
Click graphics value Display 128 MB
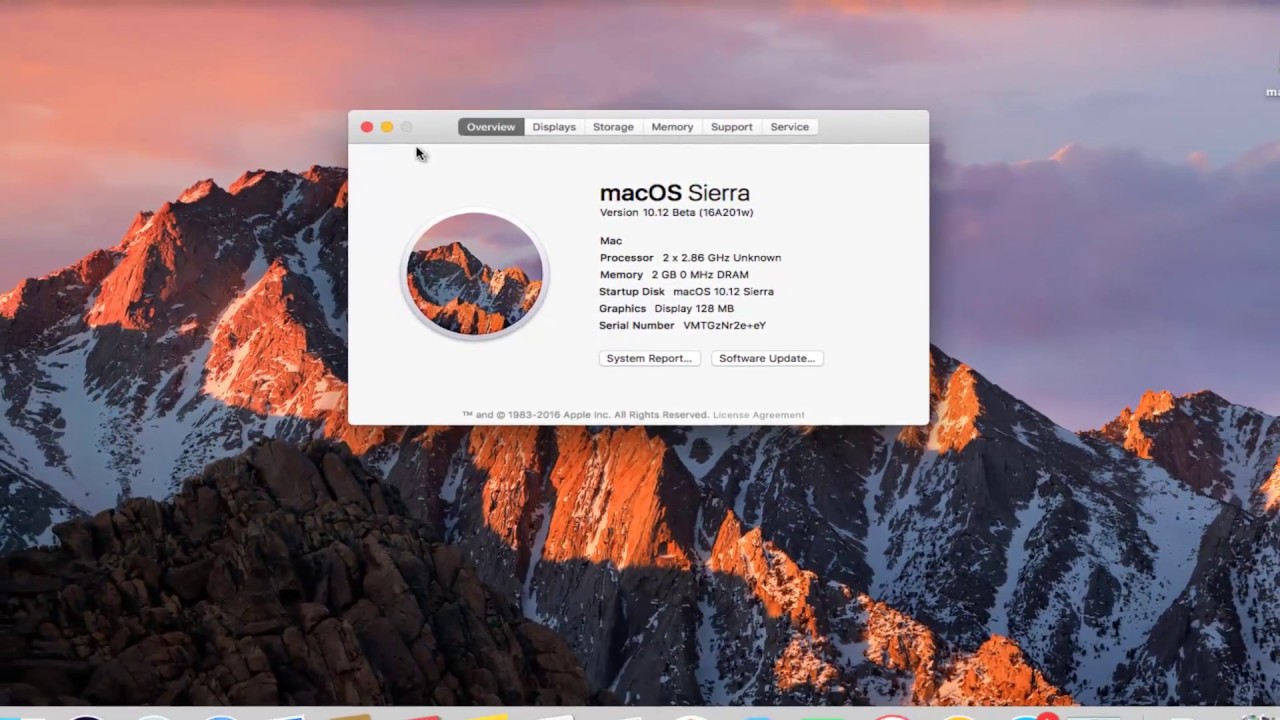click(694, 308)
